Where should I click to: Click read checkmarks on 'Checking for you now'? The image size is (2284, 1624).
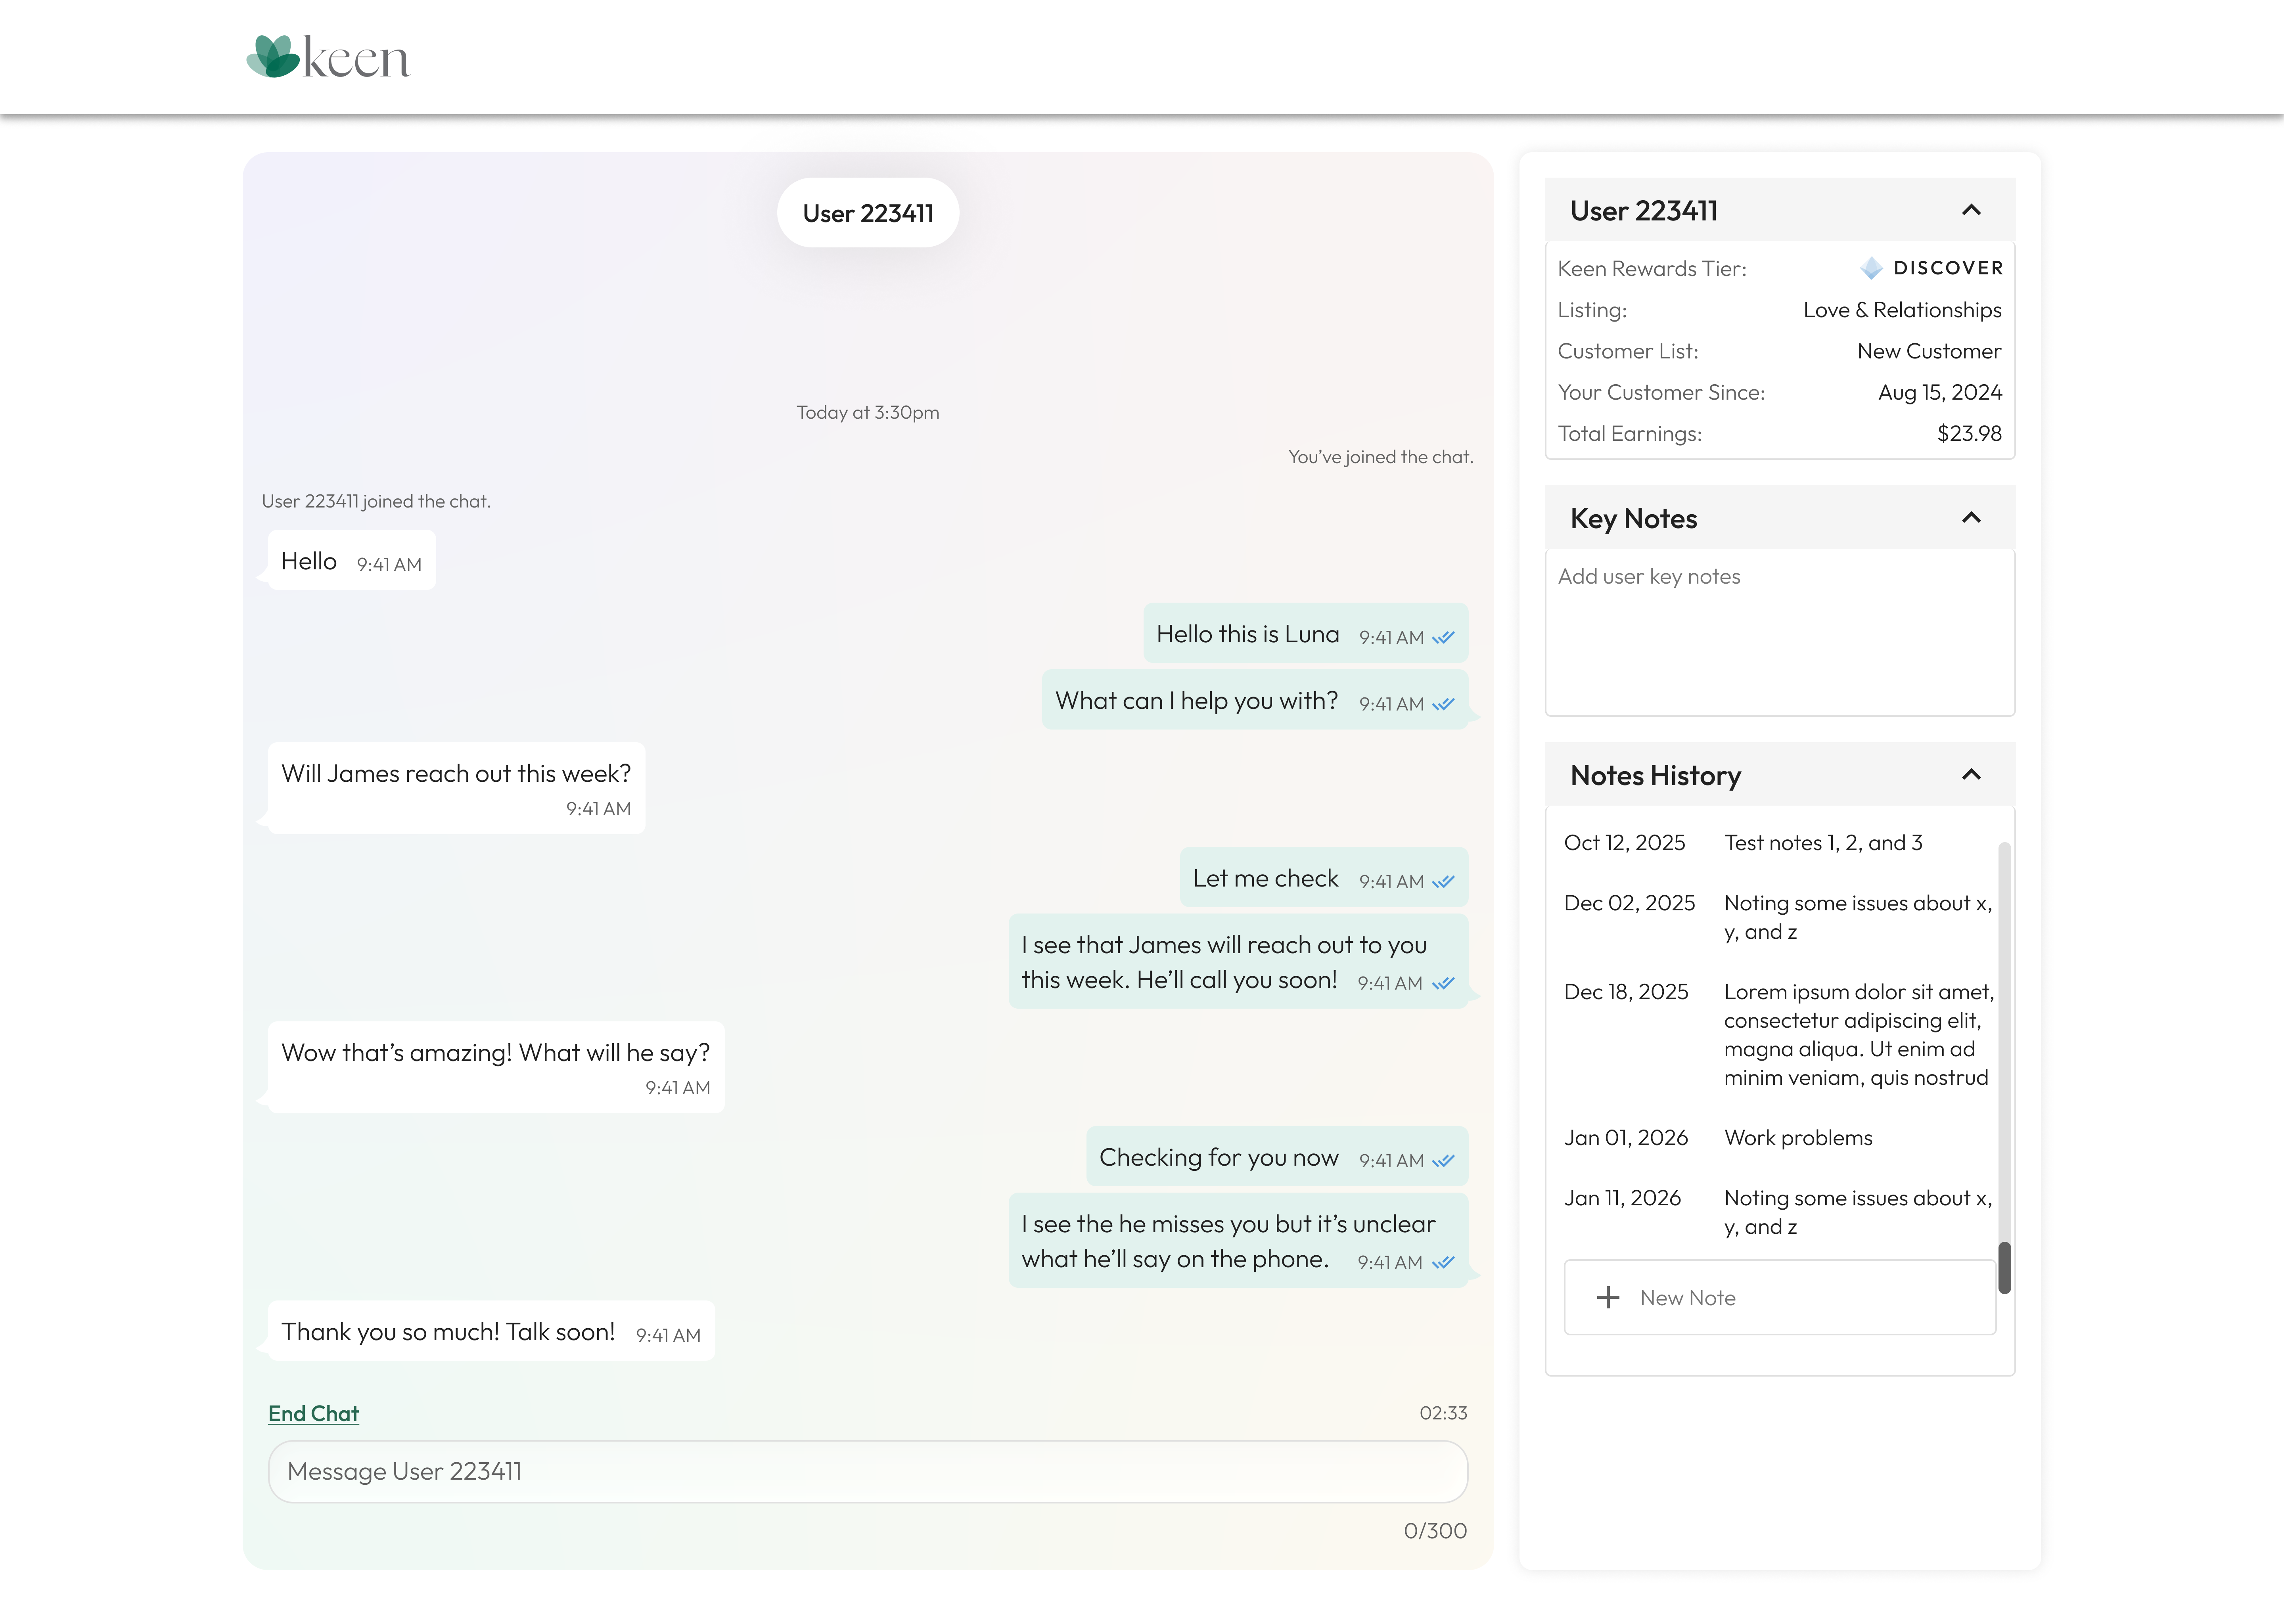pyautogui.click(x=1443, y=1160)
